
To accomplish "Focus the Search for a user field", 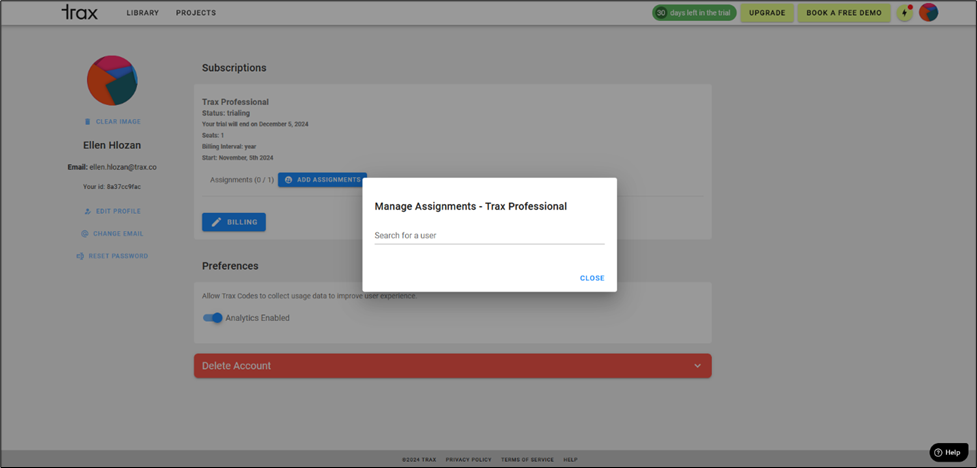I will (489, 236).
